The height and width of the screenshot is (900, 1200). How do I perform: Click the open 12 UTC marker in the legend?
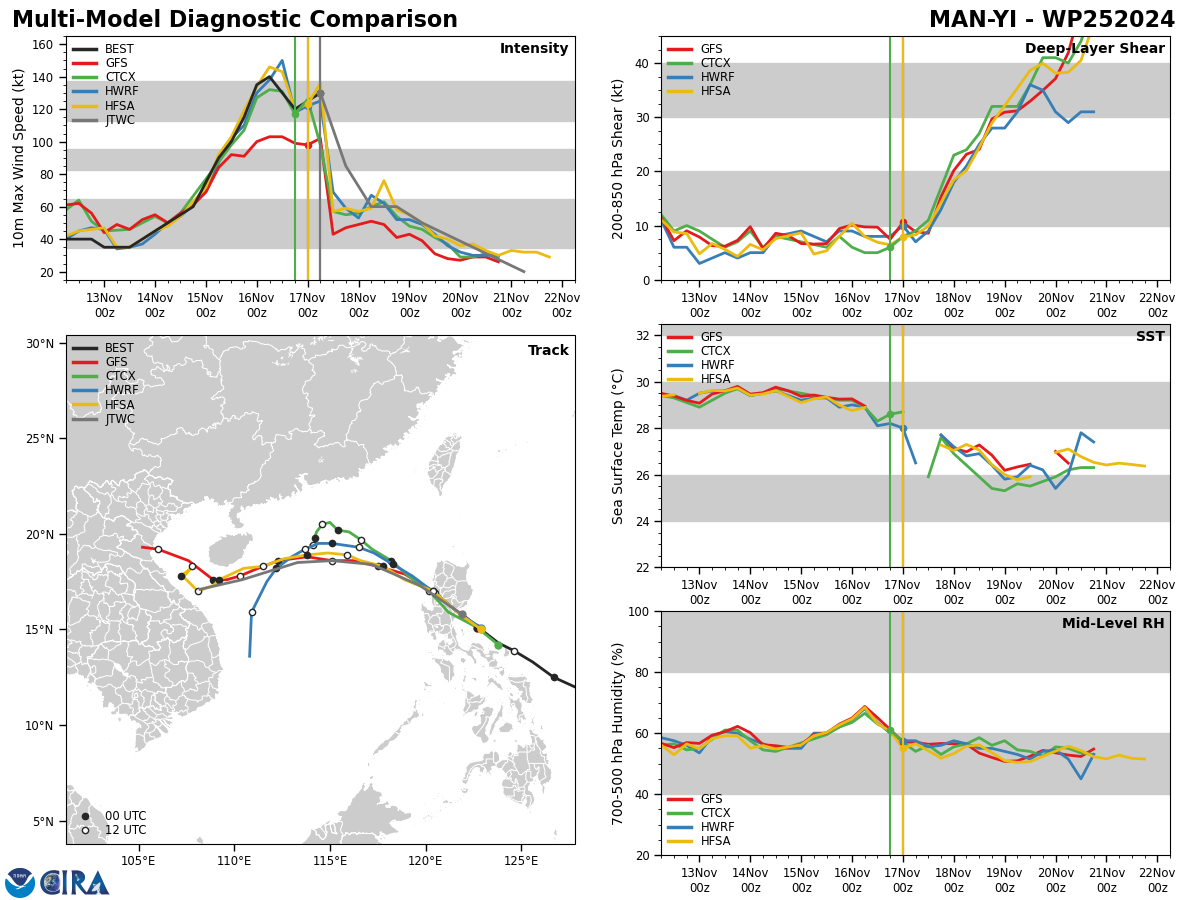coord(85,830)
